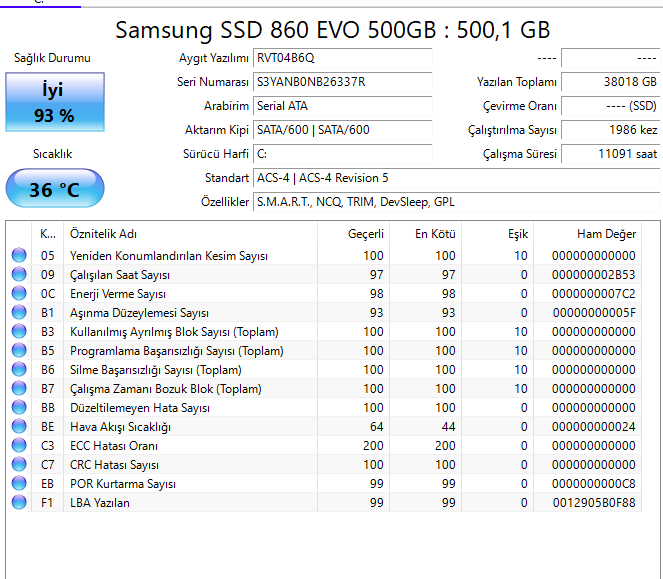Image resolution: width=663 pixels, height=579 pixels.
Task: Click Geçerli value 200 in C3 row
Action: click(x=373, y=446)
